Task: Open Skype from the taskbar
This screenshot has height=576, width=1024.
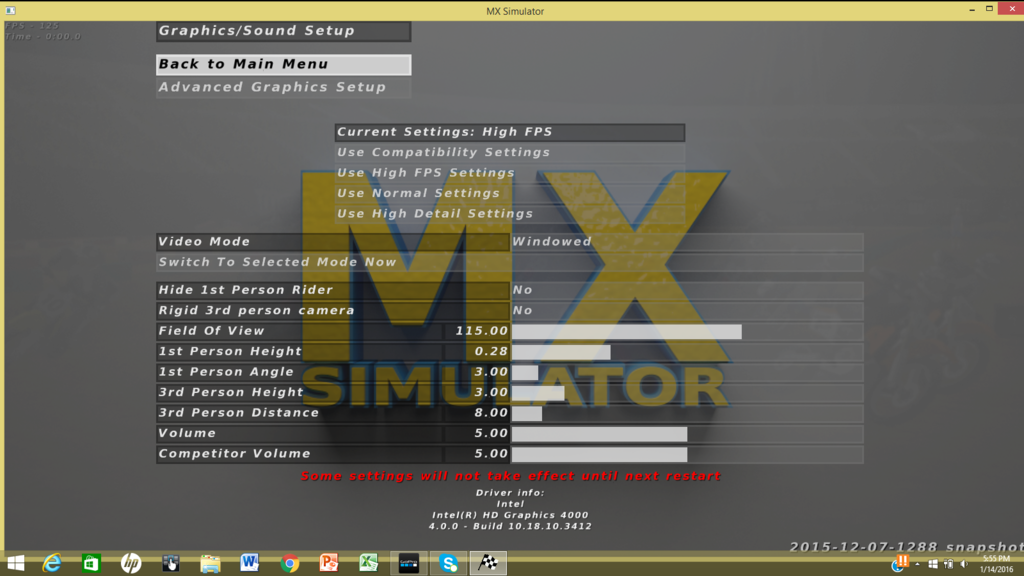Action: (448, 563)
